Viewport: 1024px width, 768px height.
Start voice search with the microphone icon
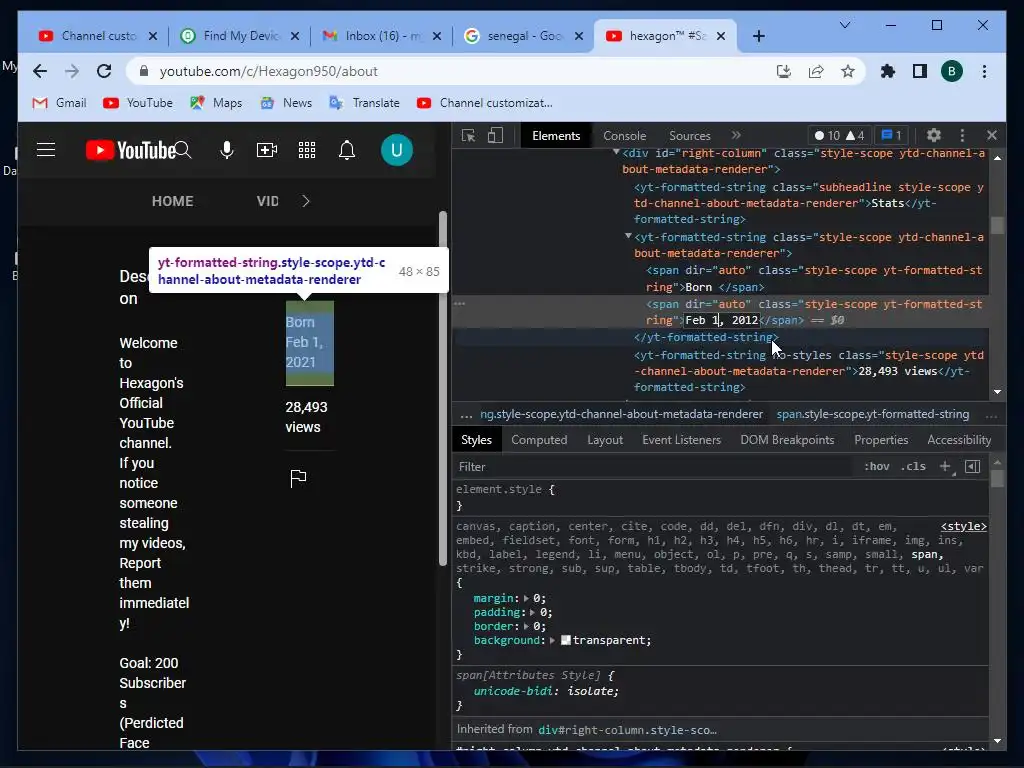click(x=227, y=150)
